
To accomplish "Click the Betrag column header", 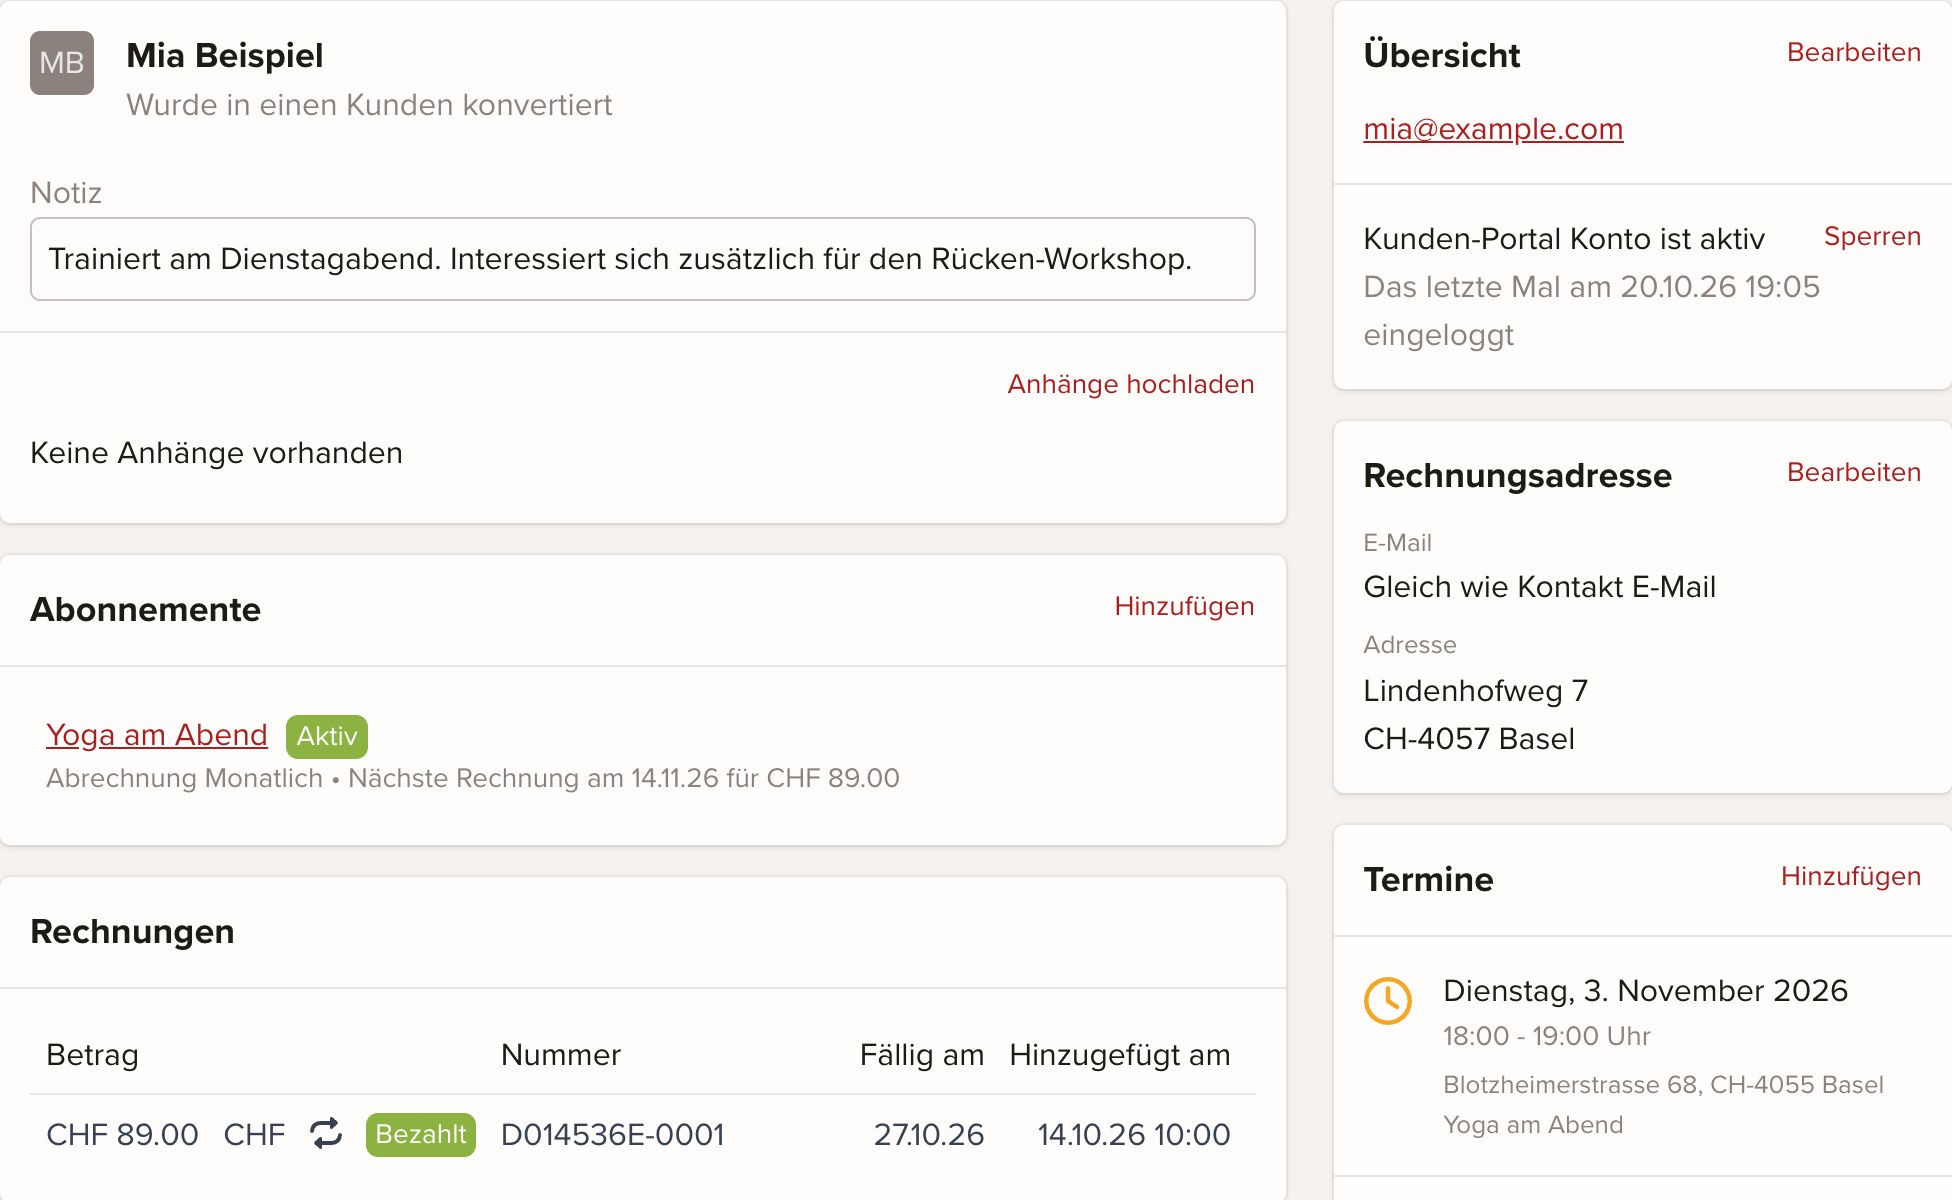I will (92, 1055).
